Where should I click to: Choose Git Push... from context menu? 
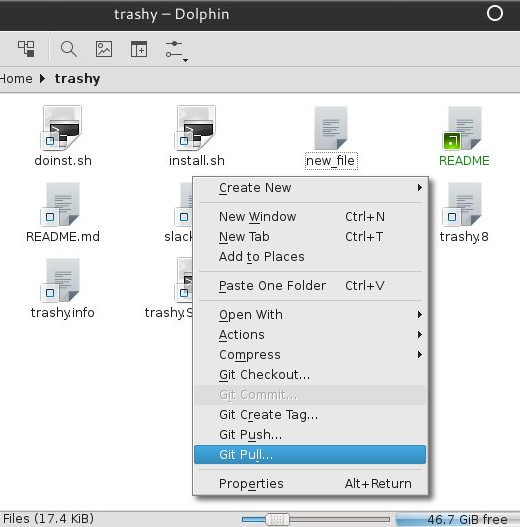coord(310,435)
